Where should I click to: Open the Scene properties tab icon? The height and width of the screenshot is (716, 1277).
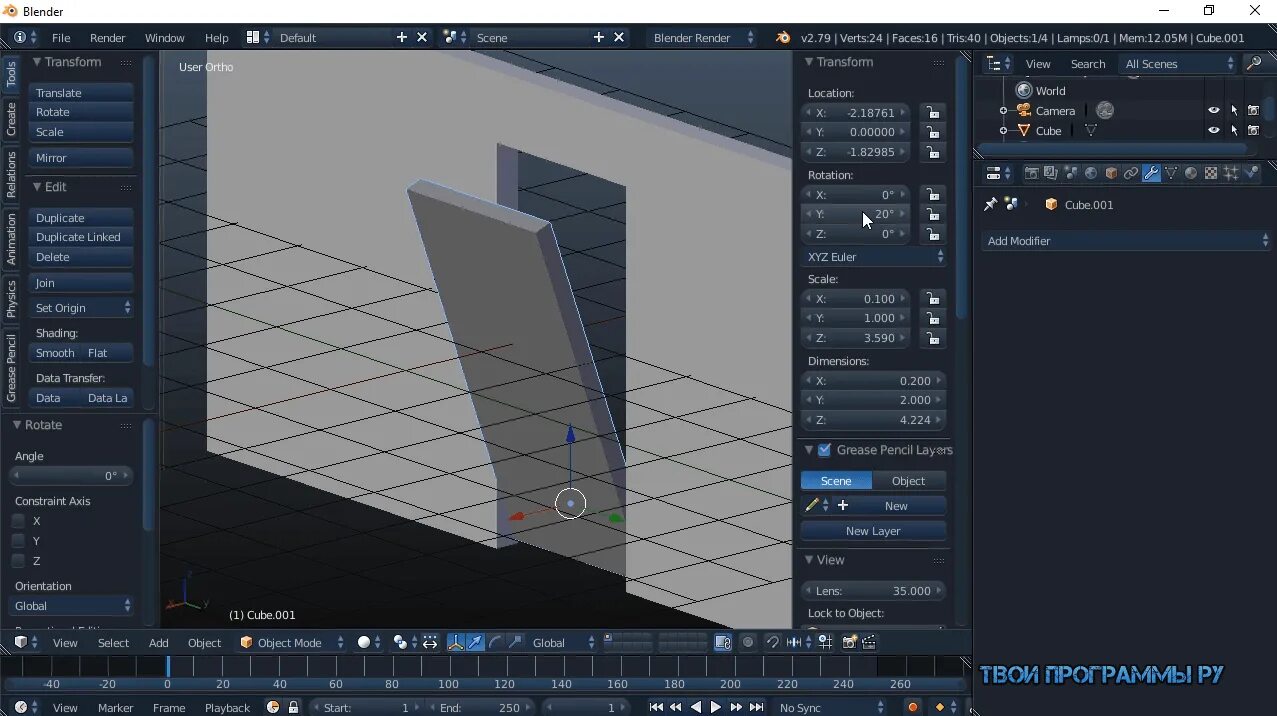pyautogui.click(x=1071, y=173)
